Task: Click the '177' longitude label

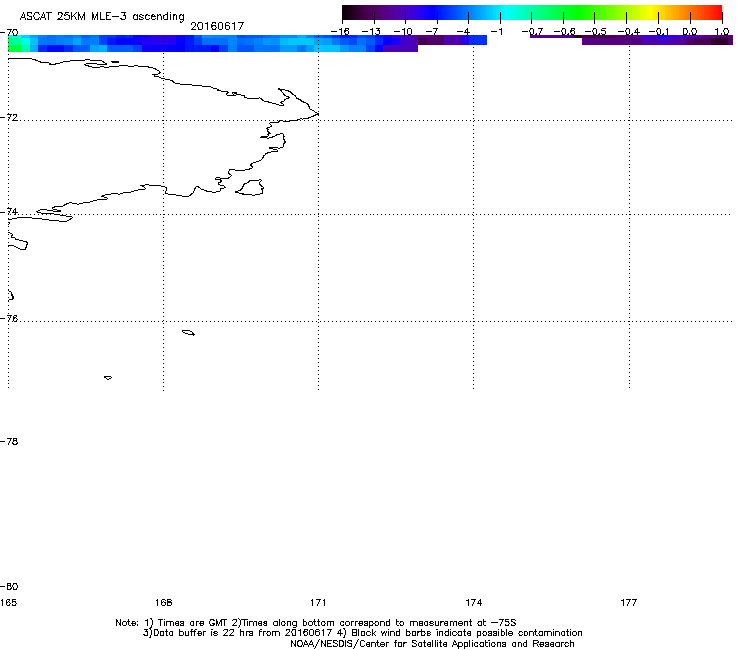Action: pos(629,602)
